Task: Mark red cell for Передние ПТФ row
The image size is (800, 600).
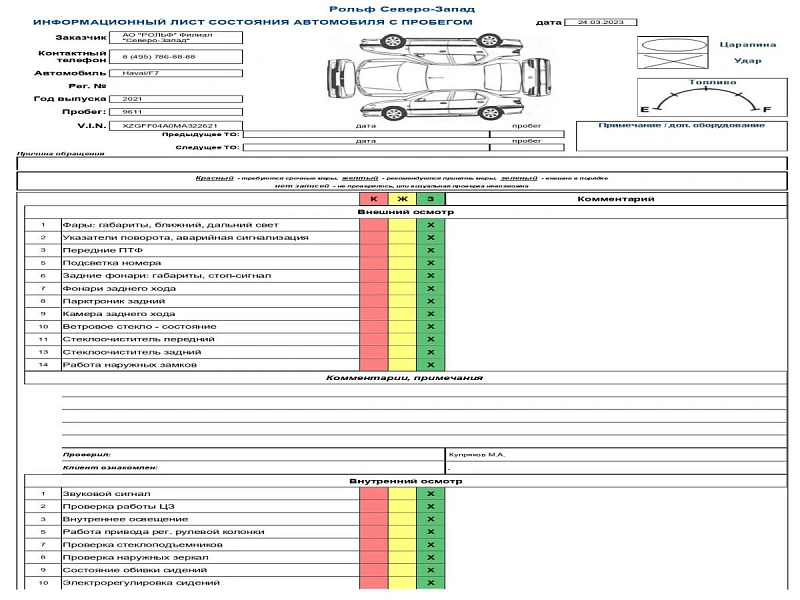Action: (x=373, y=250)
